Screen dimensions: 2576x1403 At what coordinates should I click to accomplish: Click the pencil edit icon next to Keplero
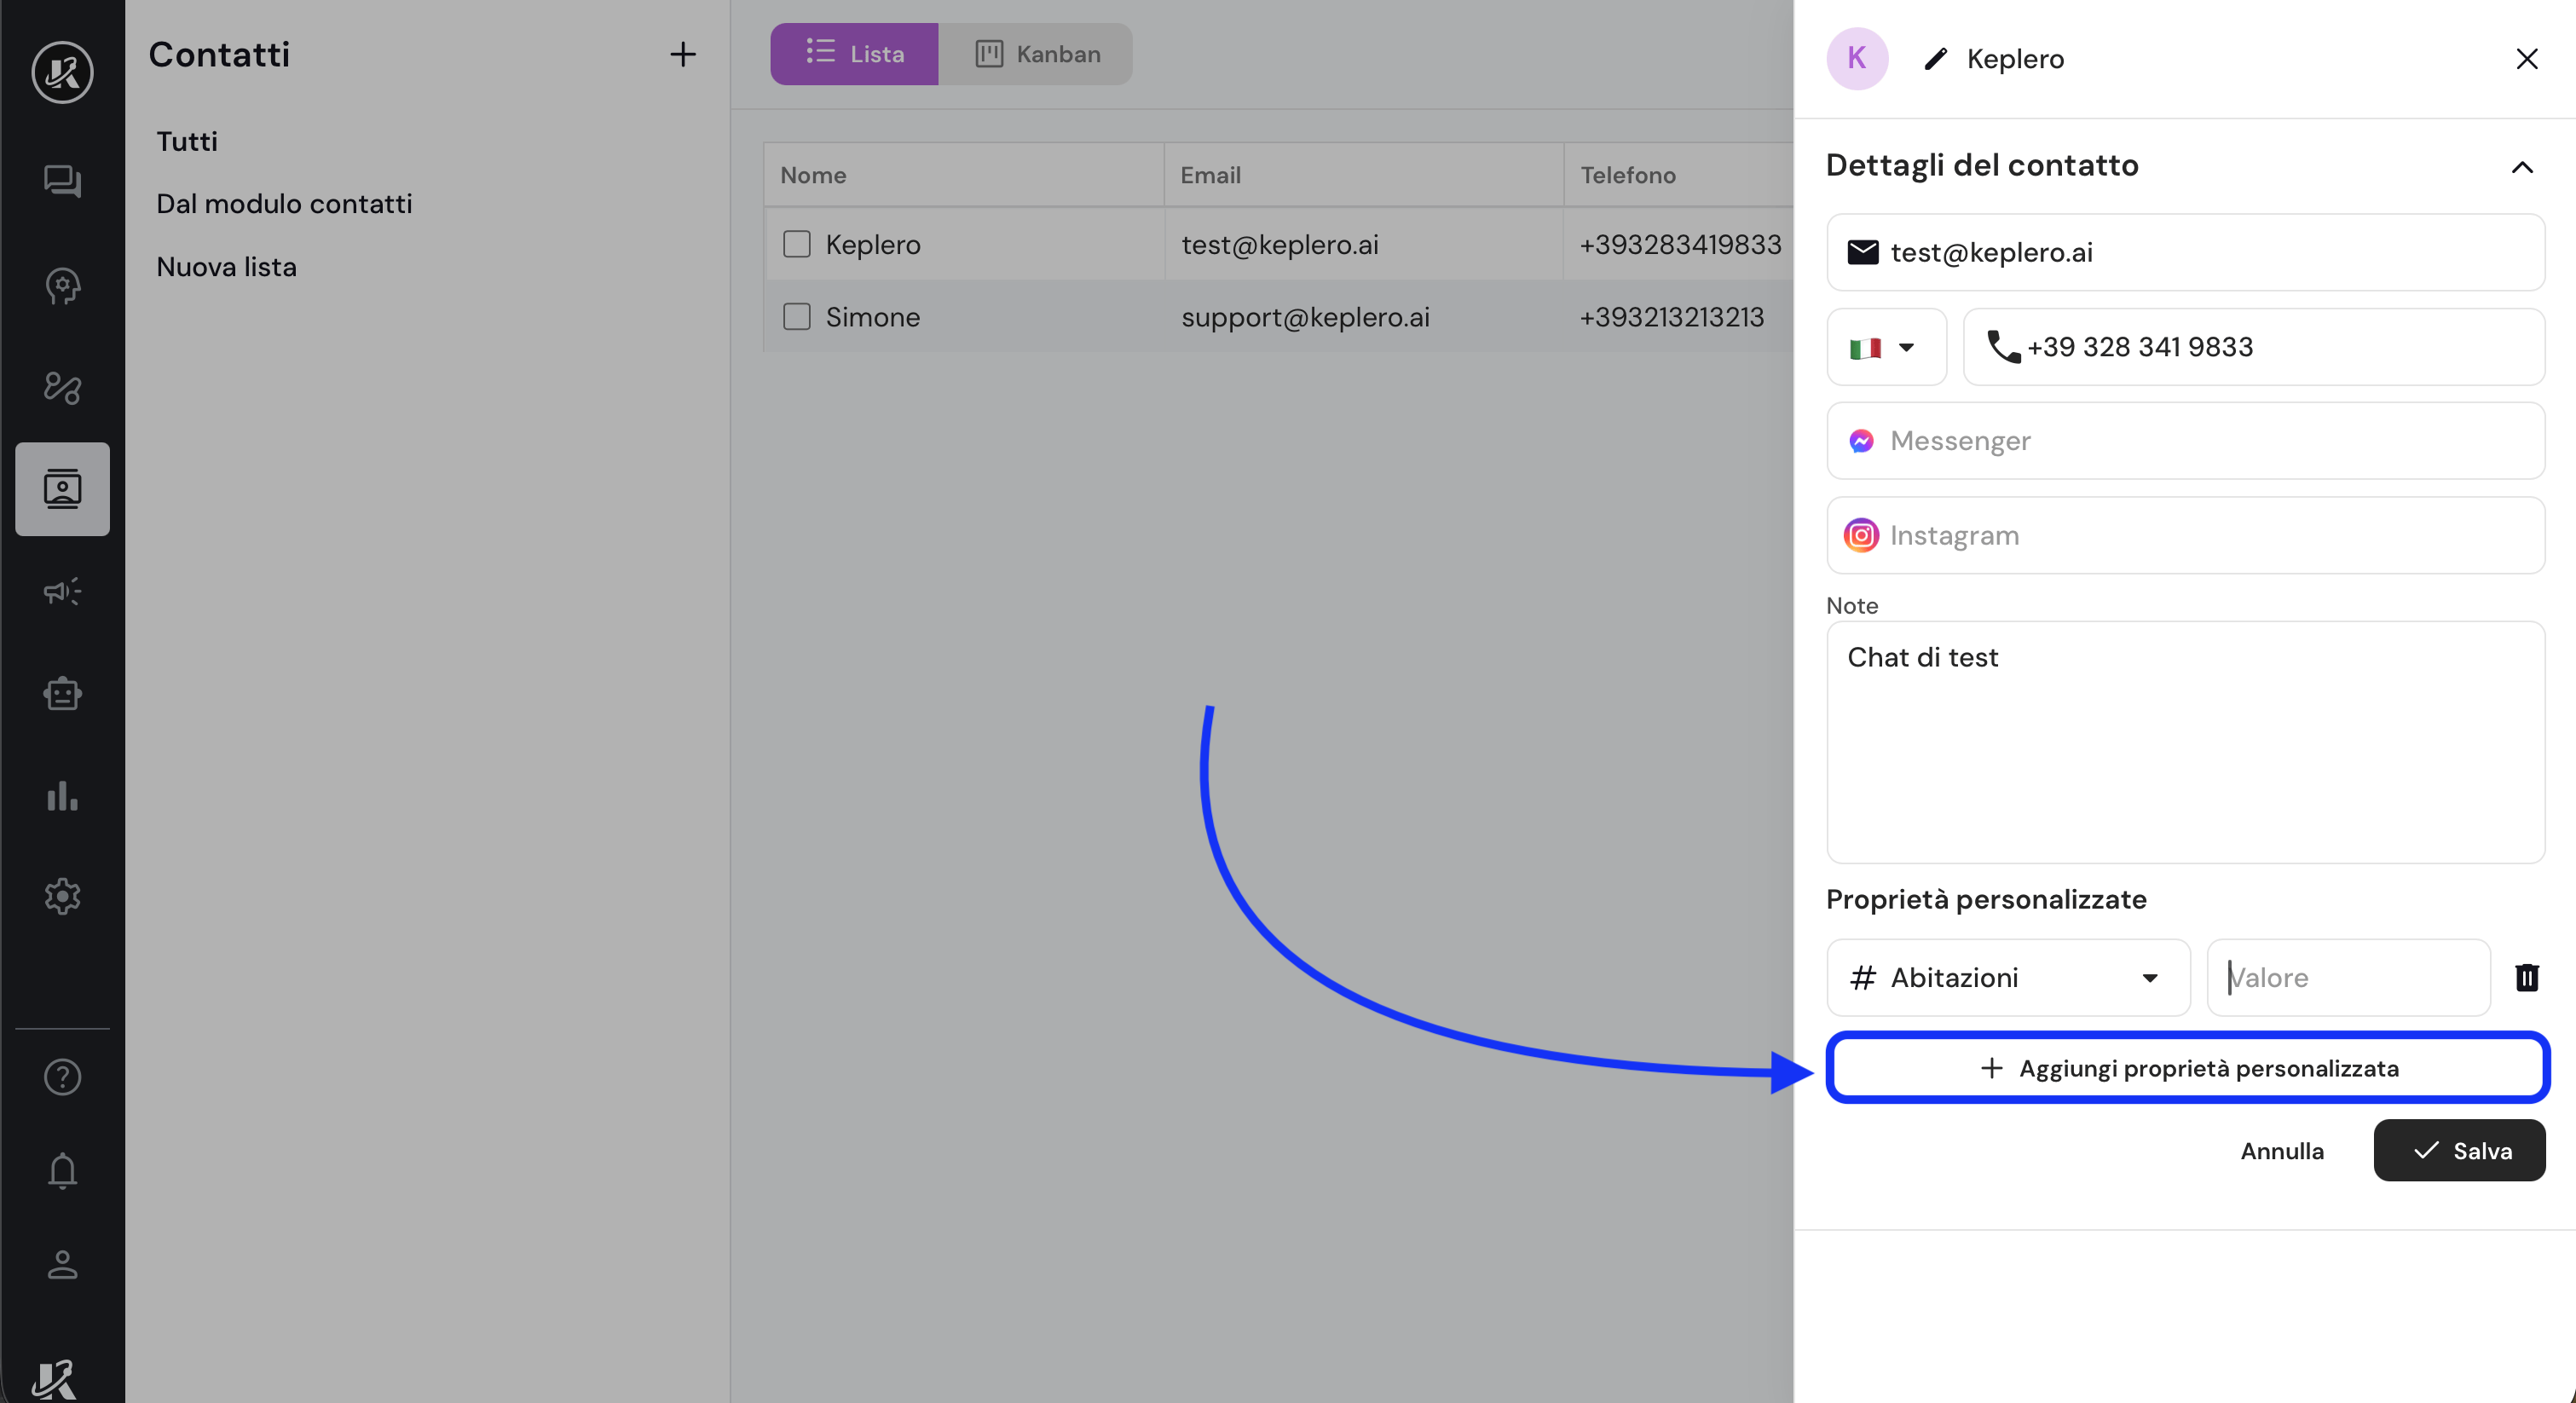pos(1936,59)
